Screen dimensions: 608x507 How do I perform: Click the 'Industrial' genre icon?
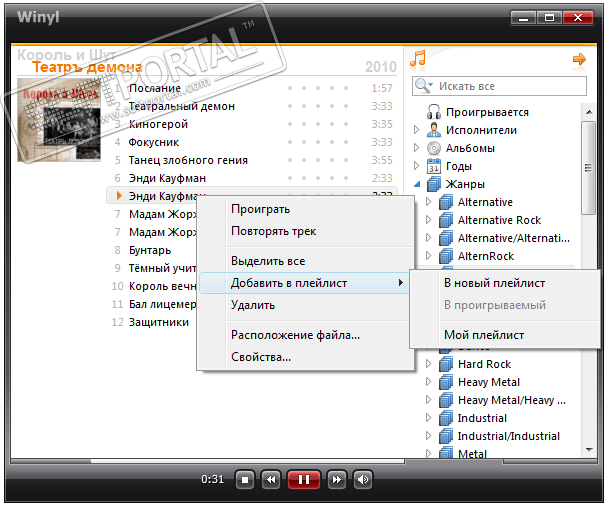[x=446, y=418]
